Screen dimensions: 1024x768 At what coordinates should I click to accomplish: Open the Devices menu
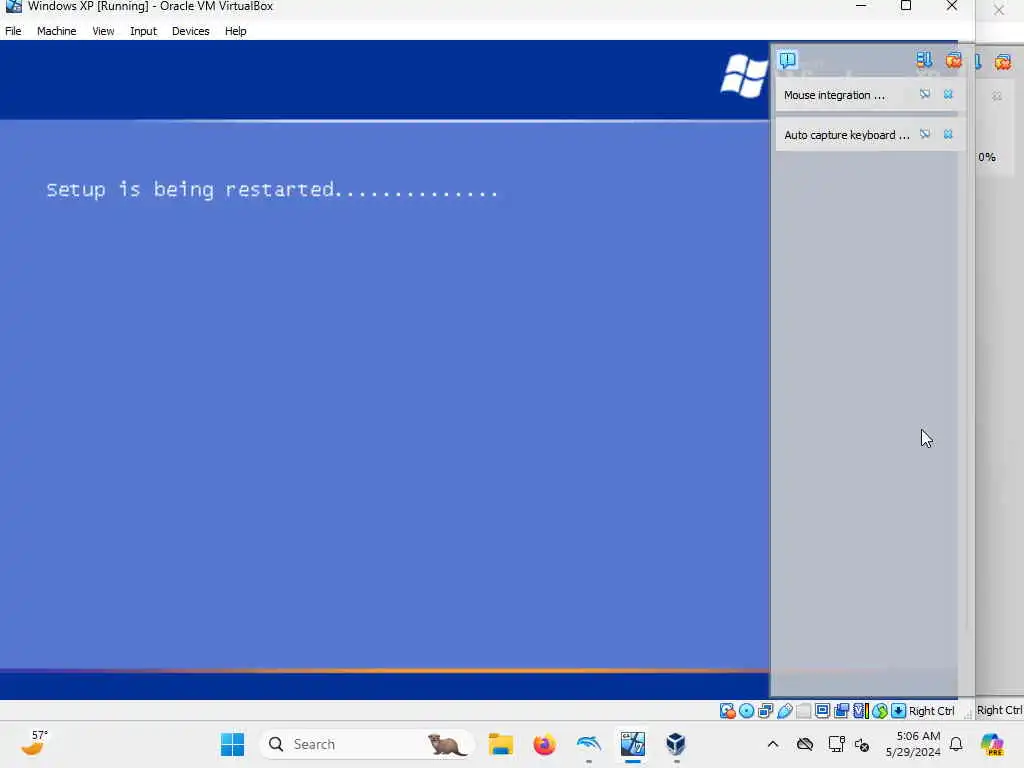191,31
